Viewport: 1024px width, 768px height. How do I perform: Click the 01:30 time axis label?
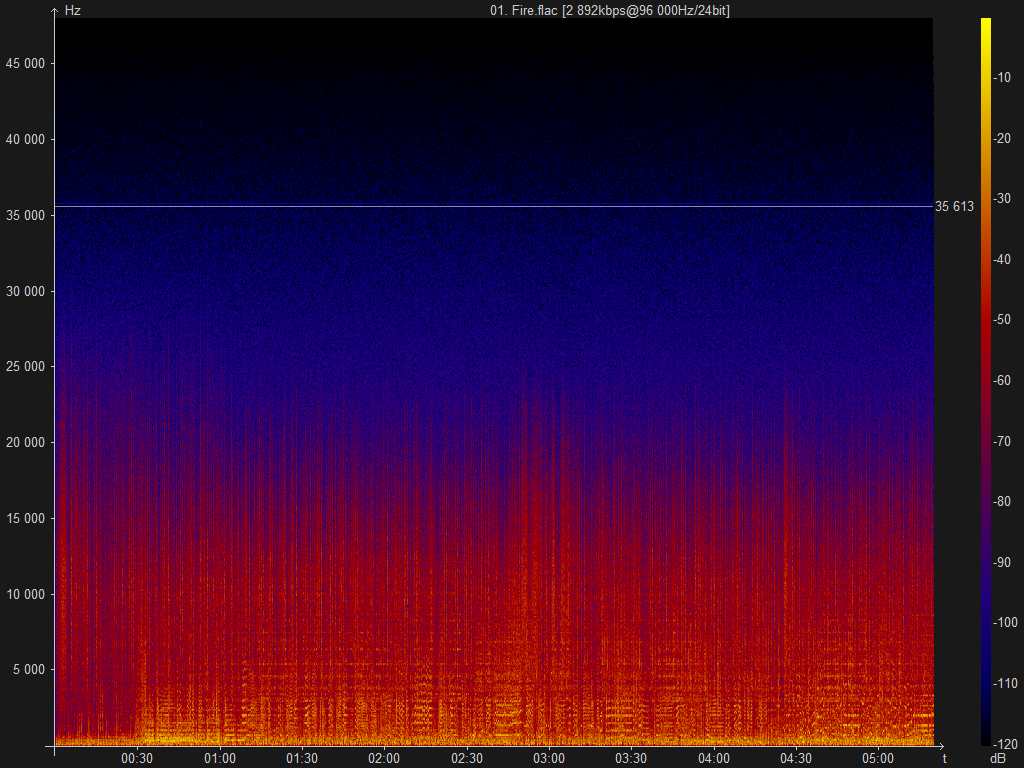pos(302,758)
